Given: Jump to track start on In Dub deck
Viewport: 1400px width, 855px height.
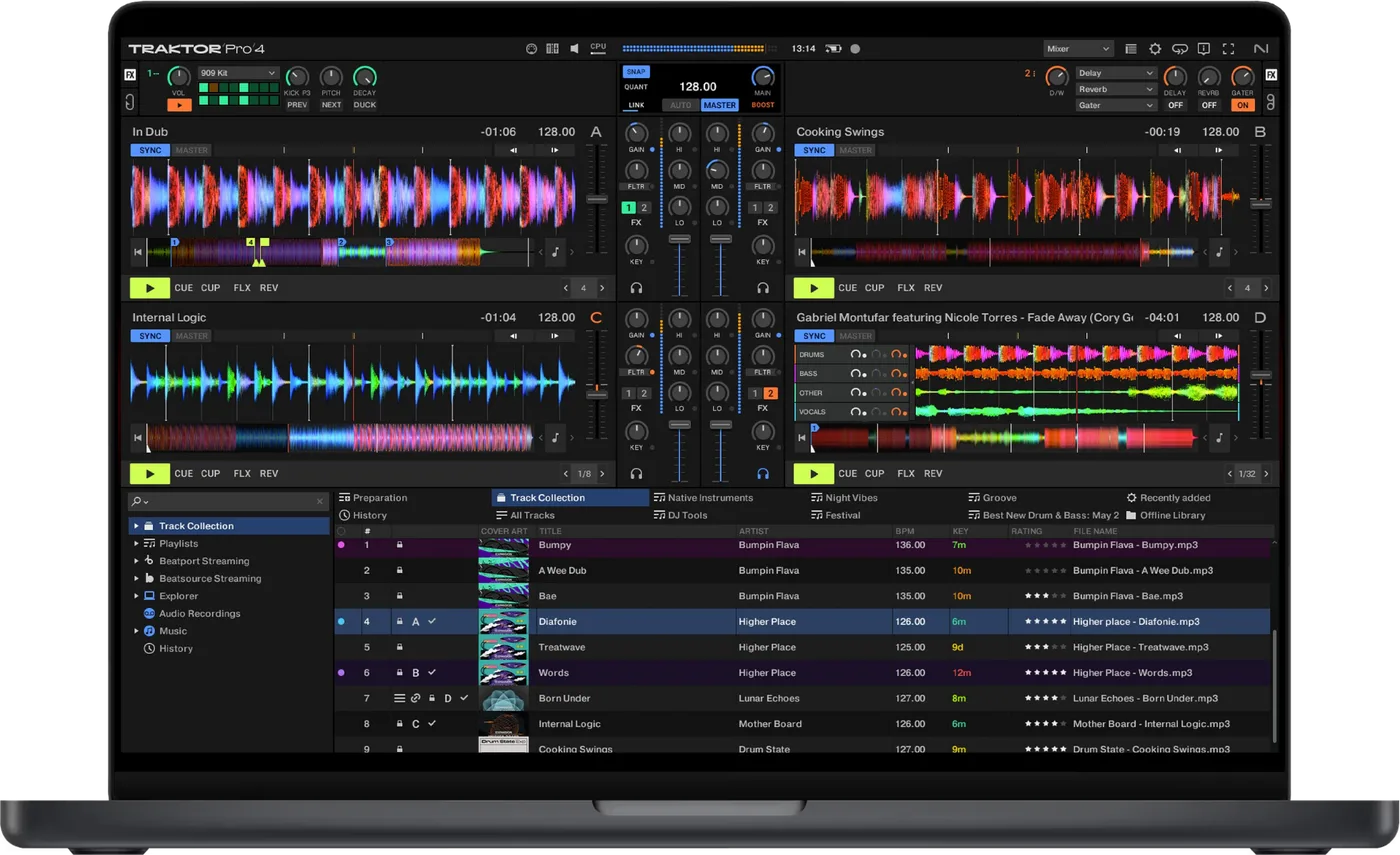Looking at the screenshot, I should tap(138, 252).
